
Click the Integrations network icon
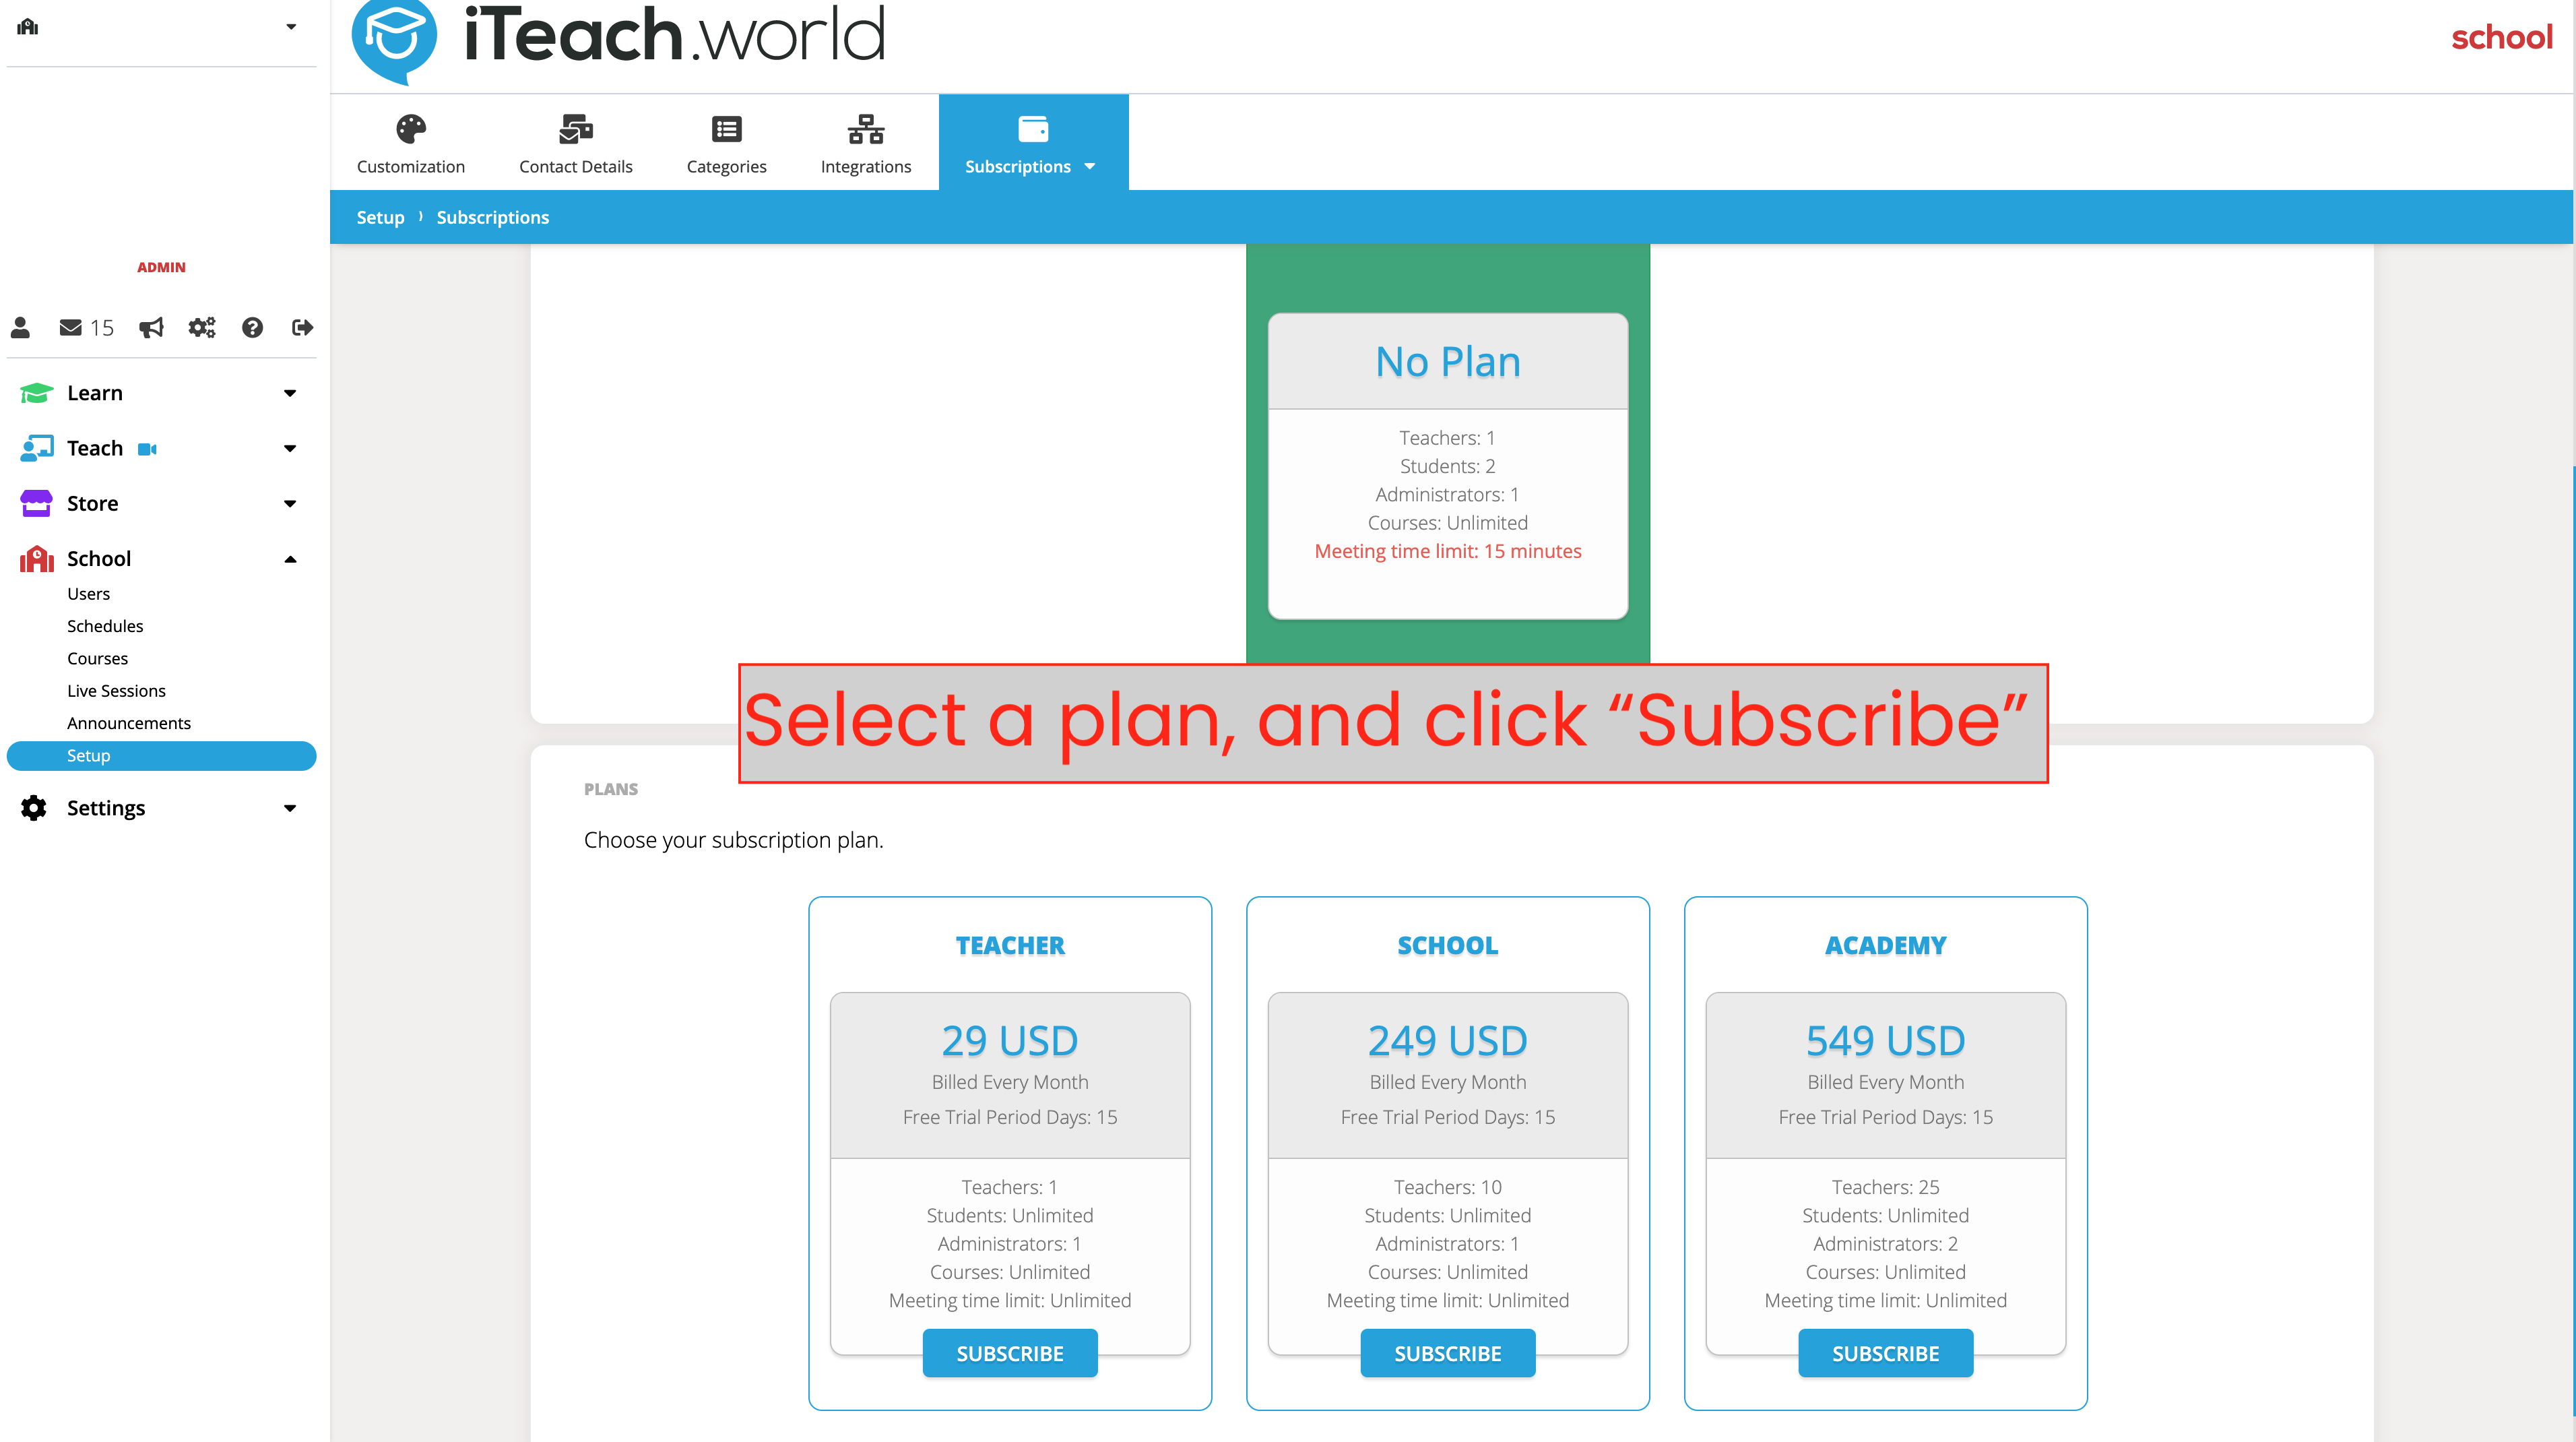866,129
